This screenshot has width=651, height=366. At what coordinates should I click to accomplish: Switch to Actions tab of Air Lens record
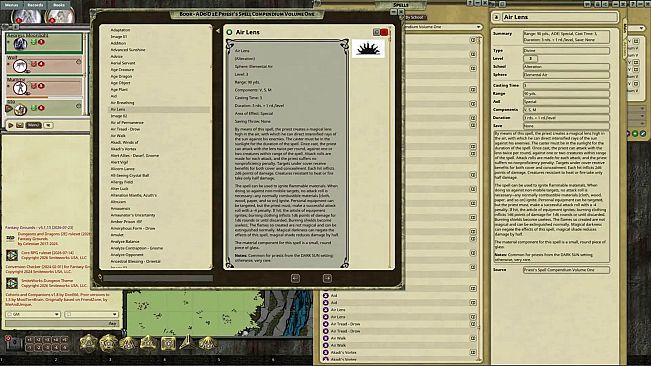(625, 49)
